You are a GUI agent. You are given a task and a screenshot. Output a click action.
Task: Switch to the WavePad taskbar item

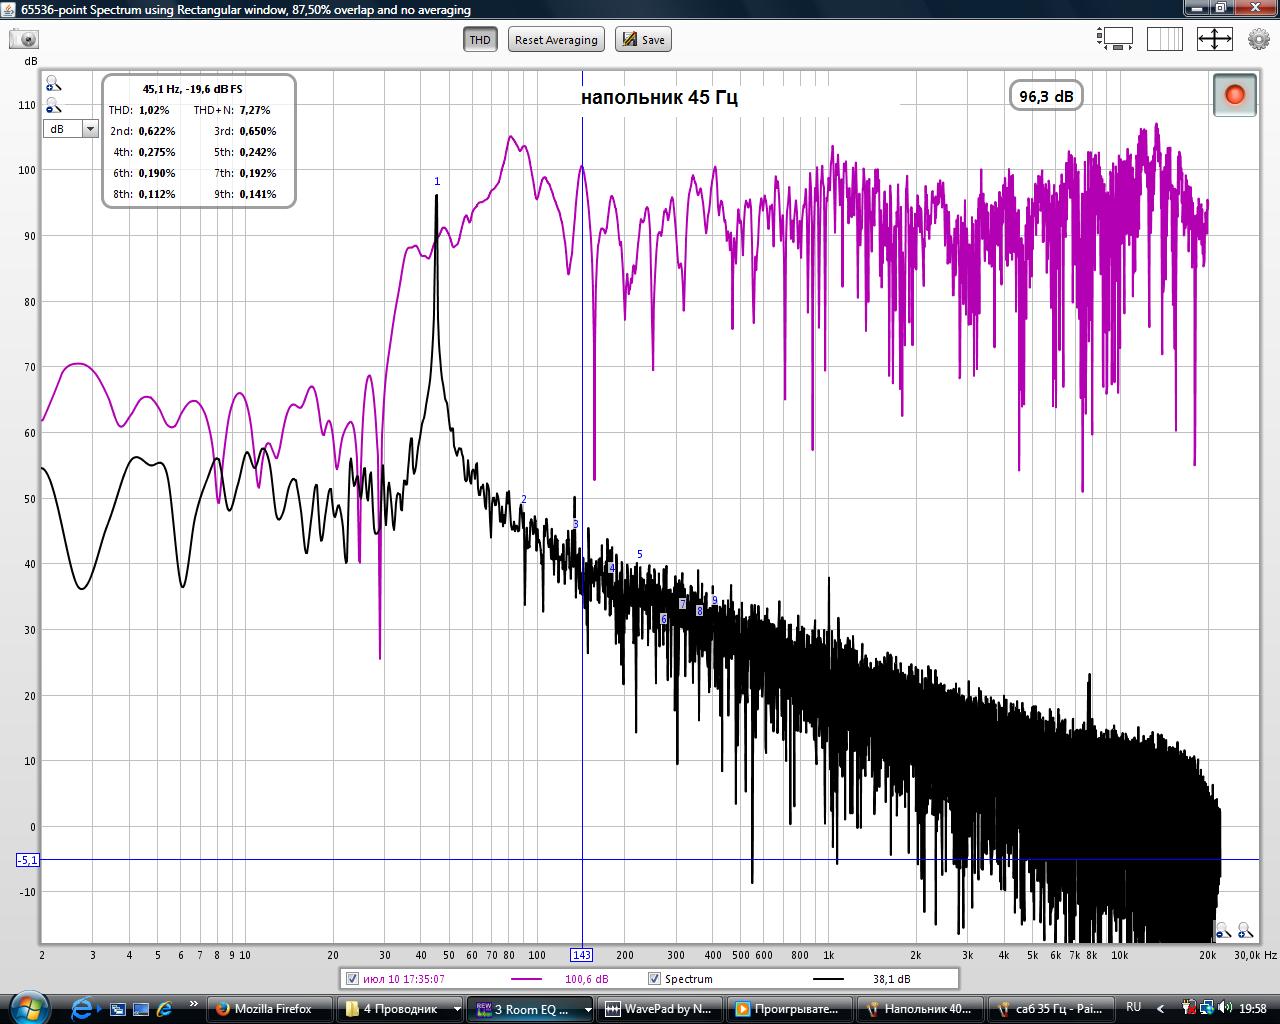click(660, 1009)
